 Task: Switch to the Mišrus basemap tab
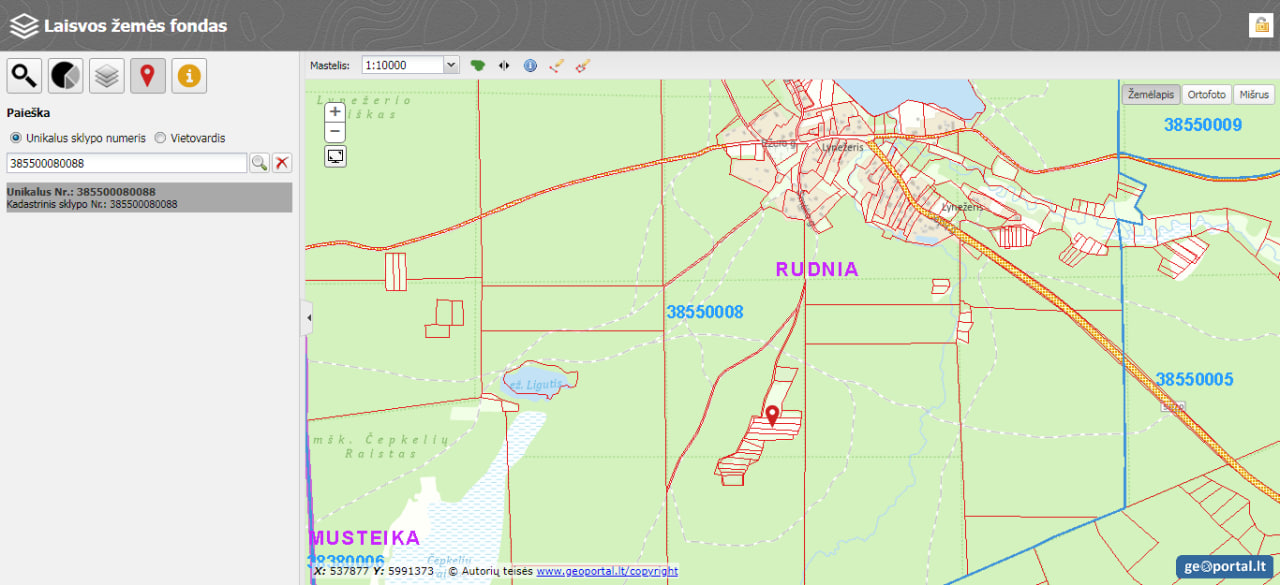pyautogui.click(x=1253, y=94)
